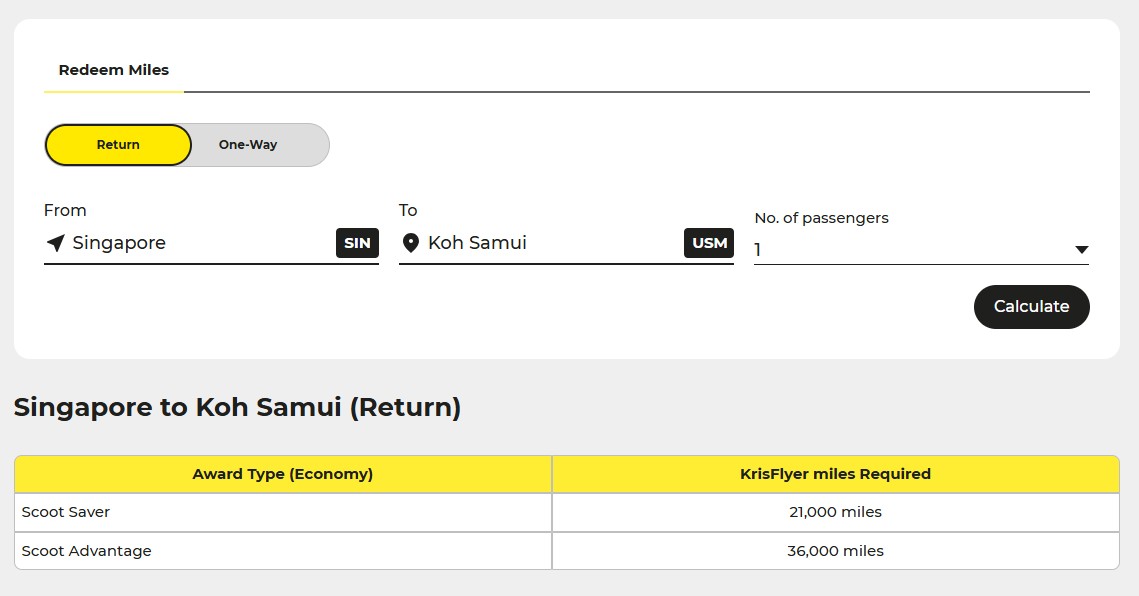Switch to One-Way trip

(x=248, y=145)
